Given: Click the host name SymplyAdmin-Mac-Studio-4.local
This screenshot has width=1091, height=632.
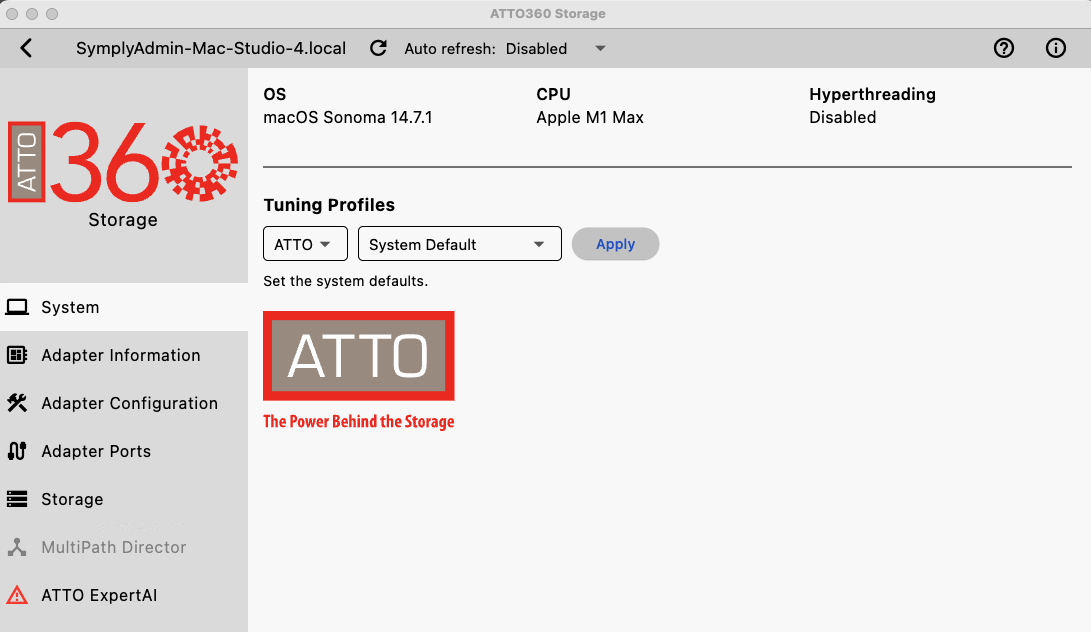Looking at the screenshot, I should 211,48.
